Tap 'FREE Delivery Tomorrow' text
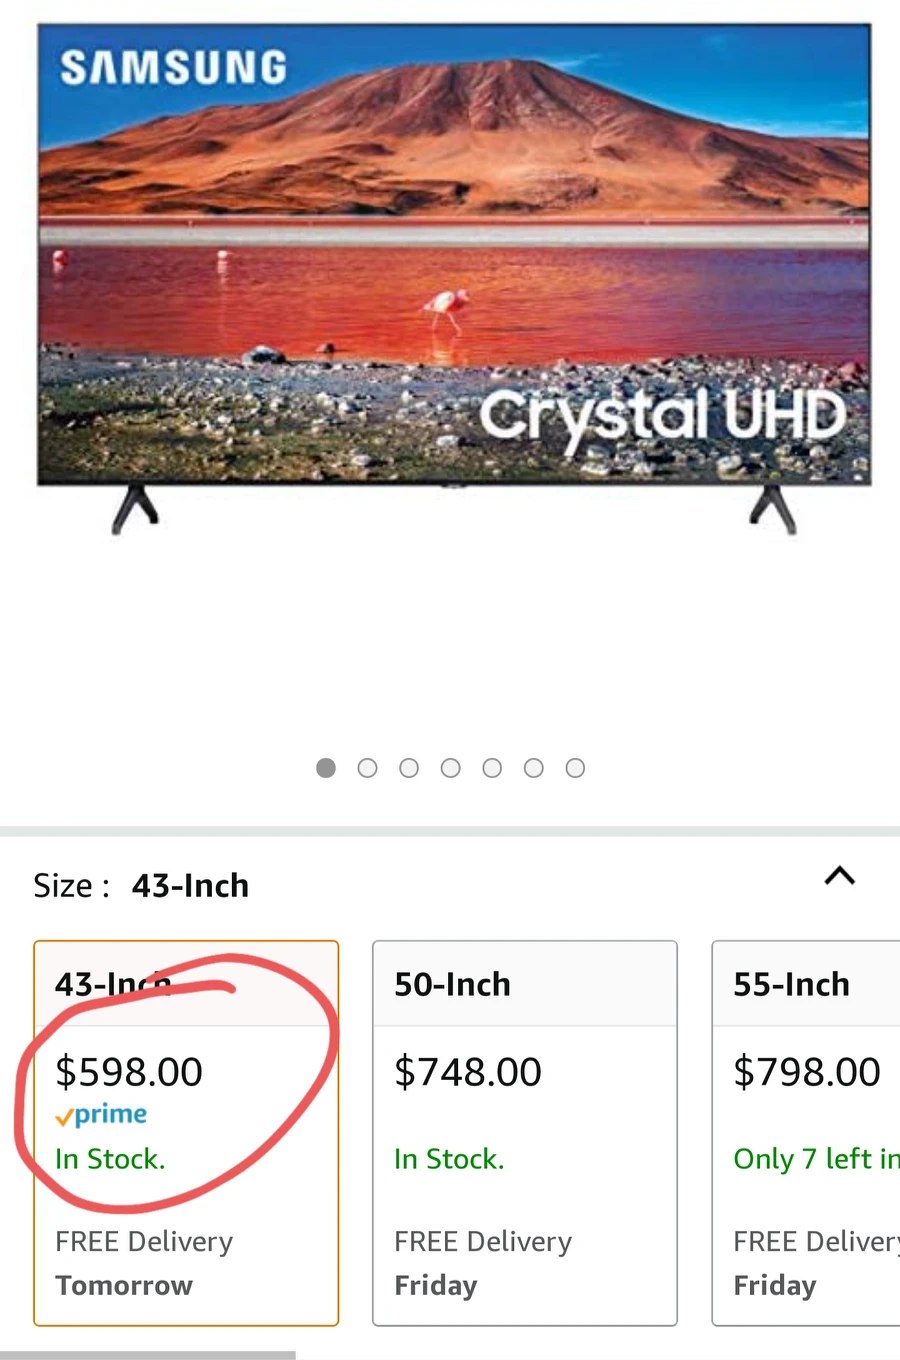Screen dimensions: 900x1360 click(x=144, y=1263)
